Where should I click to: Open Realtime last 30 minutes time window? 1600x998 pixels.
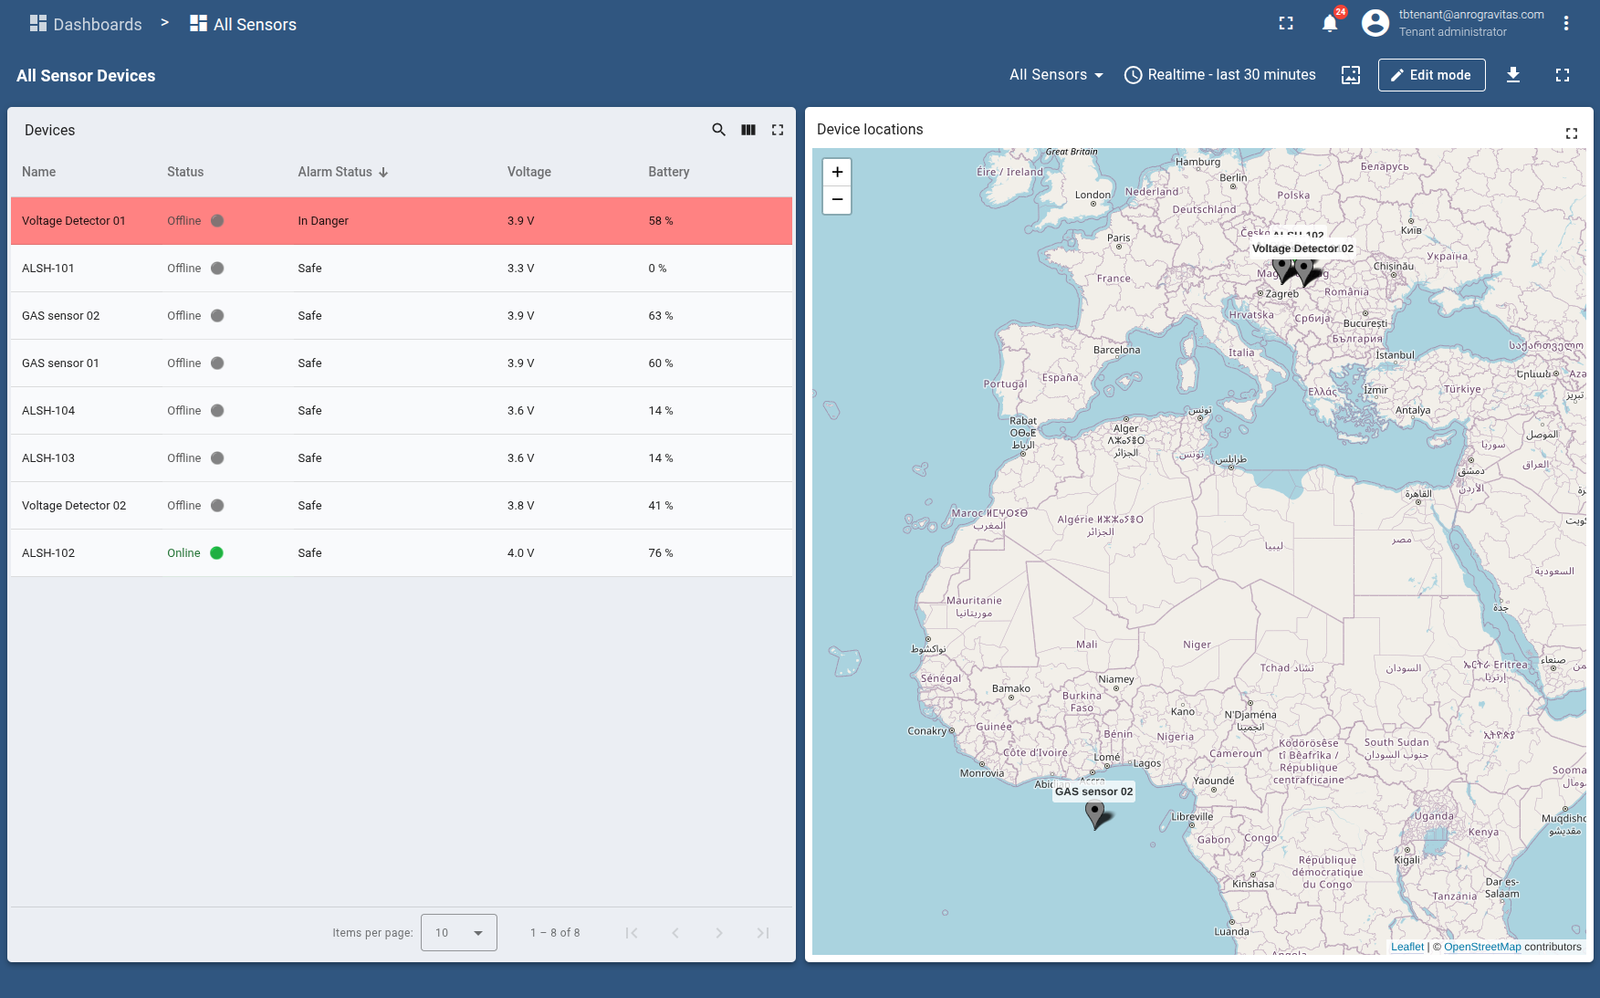coord(1220,75)
